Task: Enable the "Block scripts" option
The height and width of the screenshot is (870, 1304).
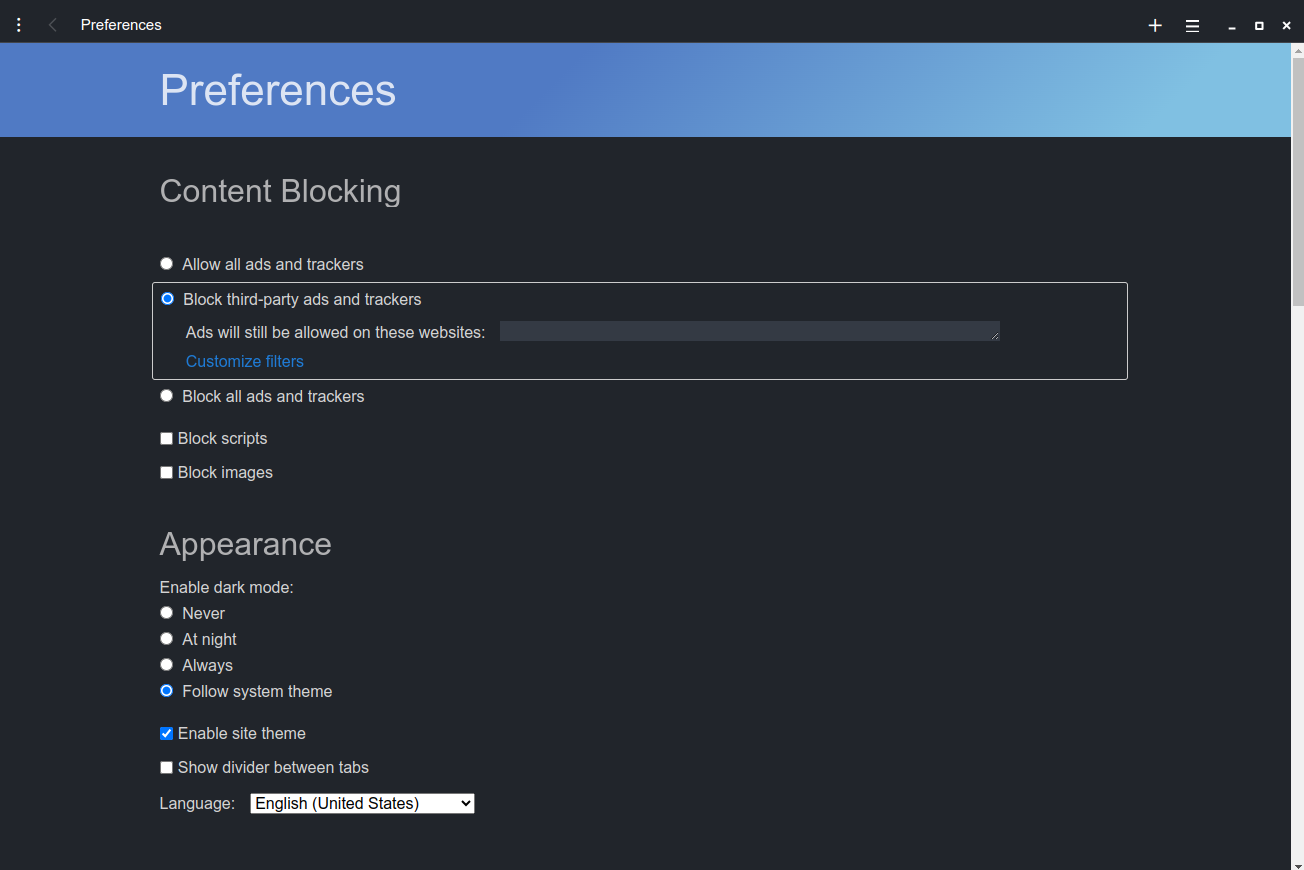Action: click(166, 438)
